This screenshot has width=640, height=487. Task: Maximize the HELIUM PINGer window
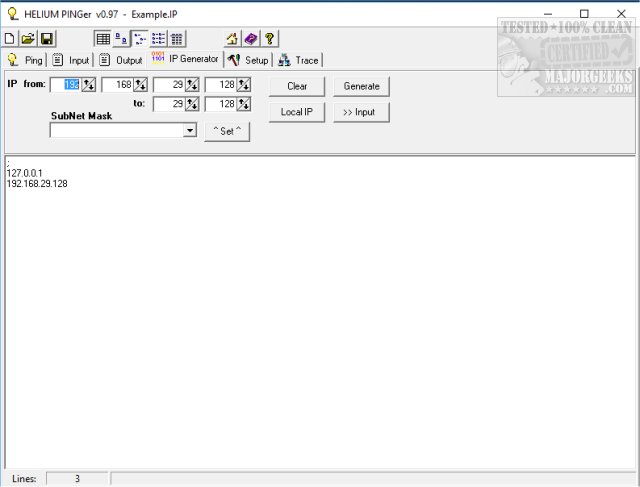pyautogui.click(x=584, y=14)
